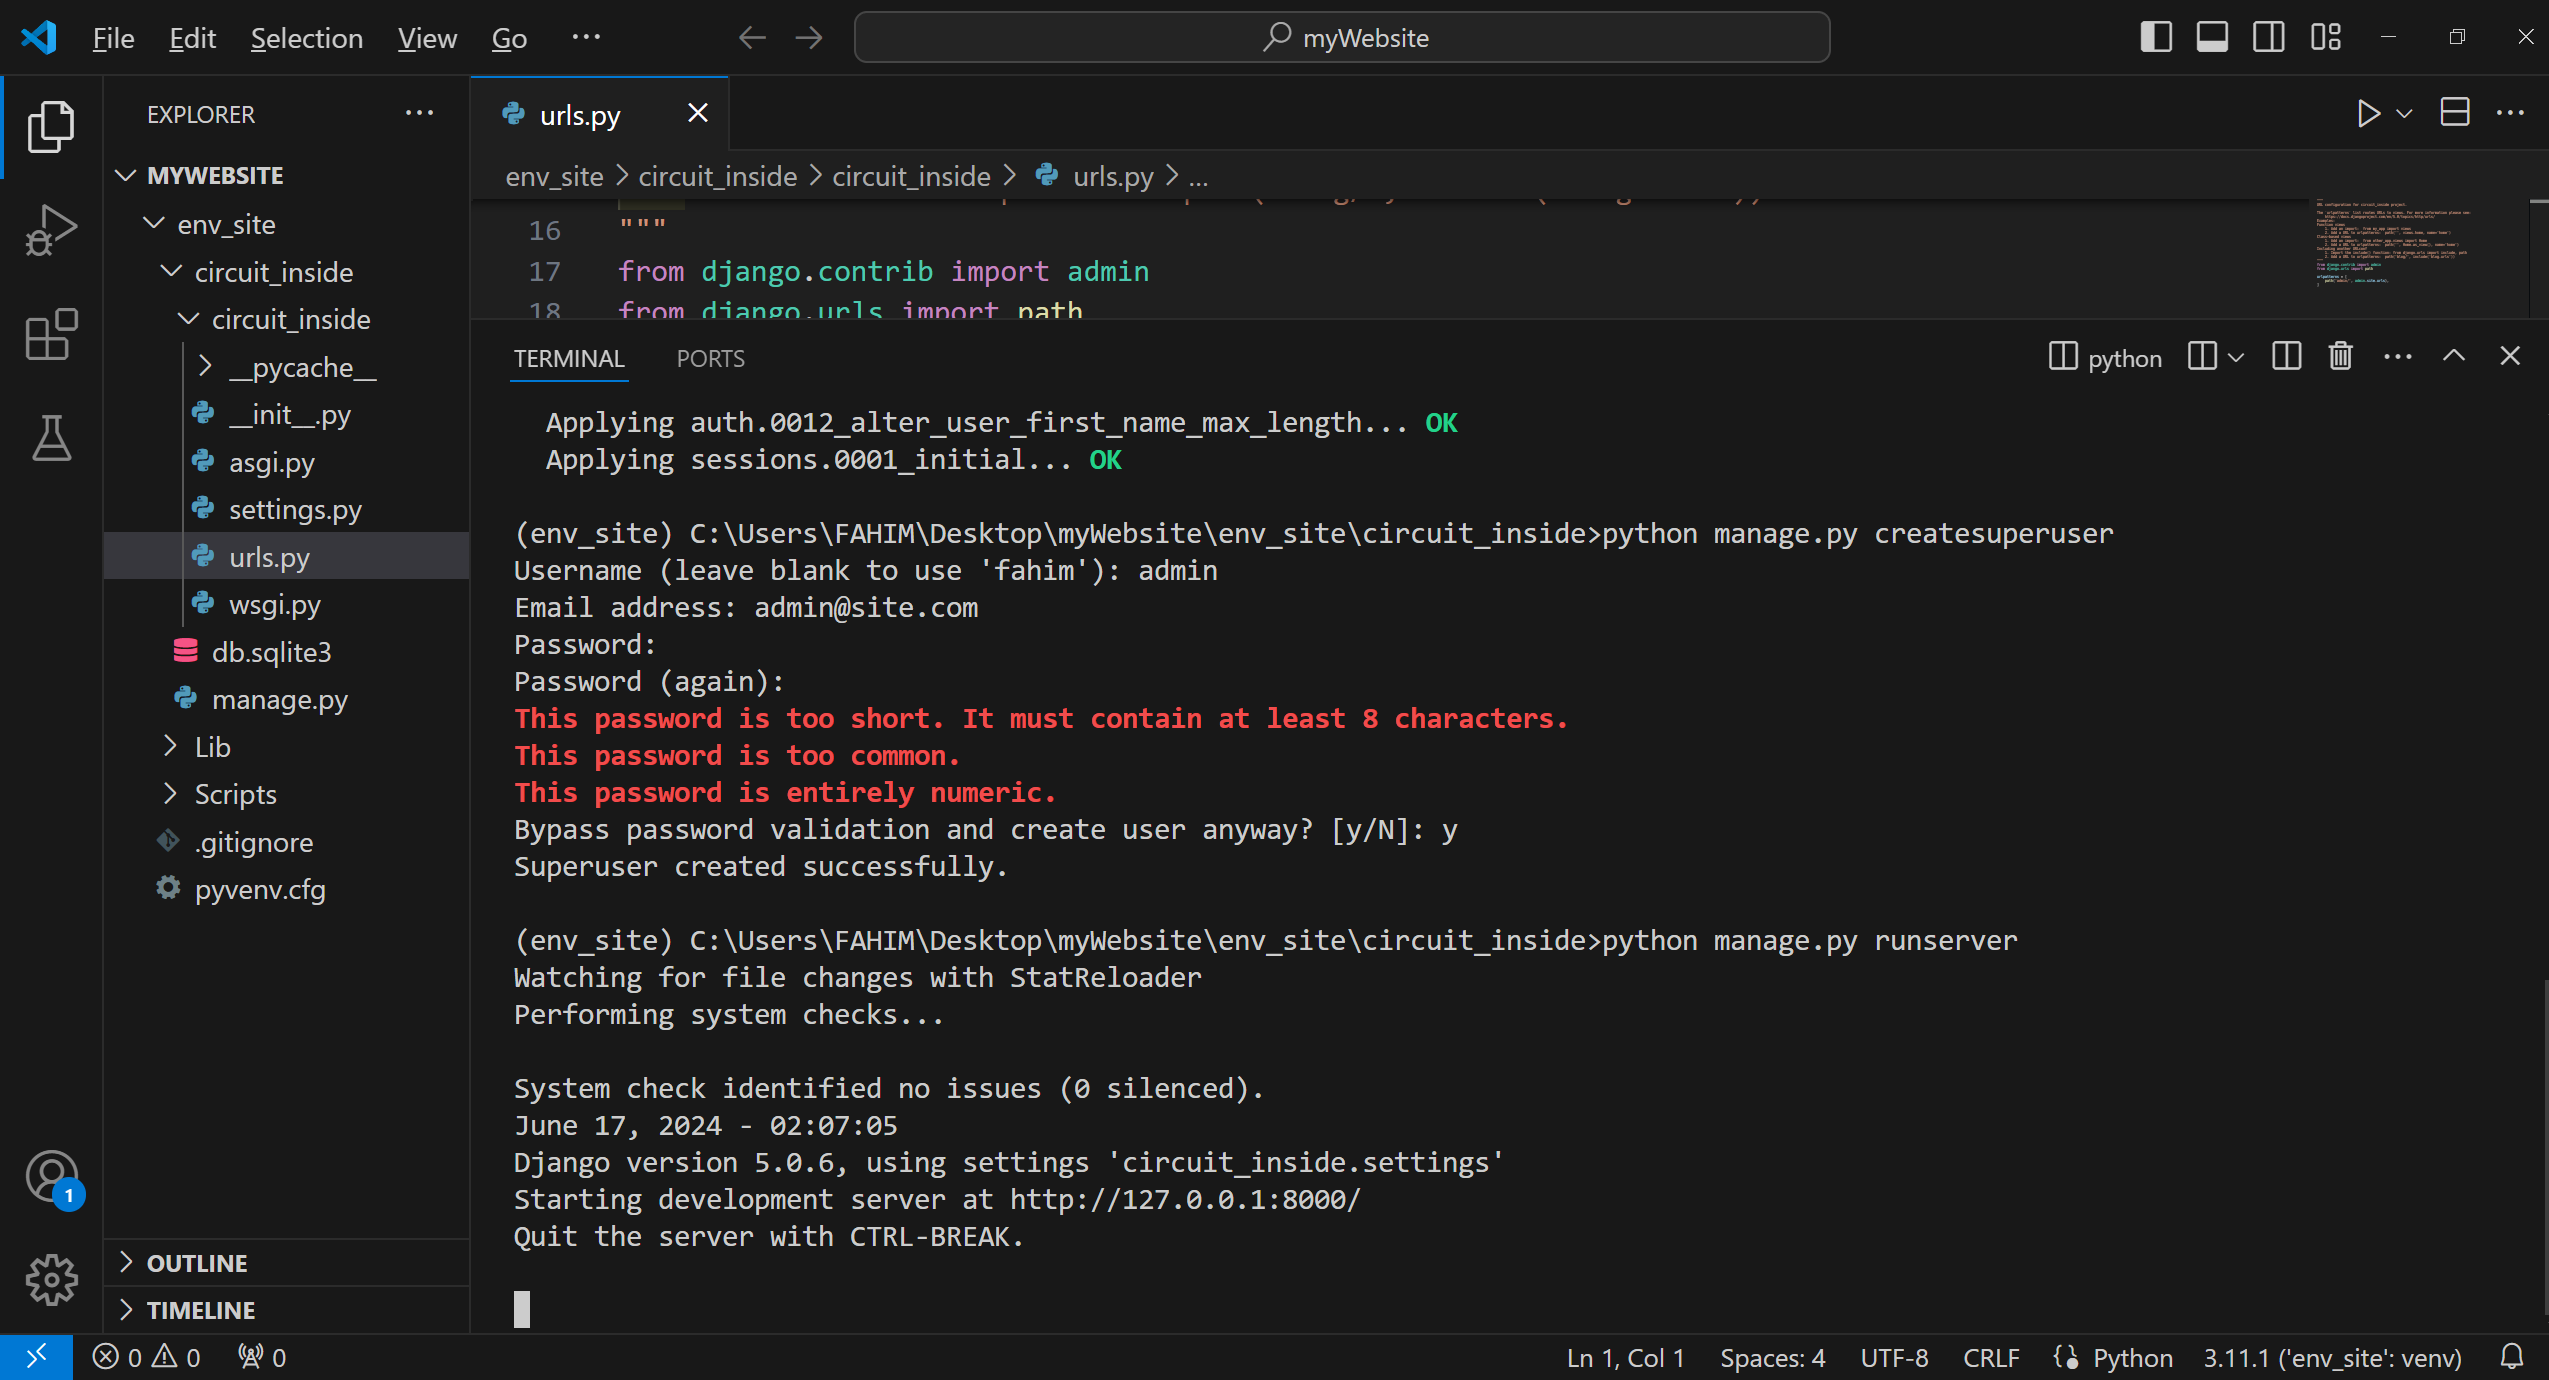Click the remote window indicator
This screenshot has height=1380, width=2549.
click(x=36, y=1357)
